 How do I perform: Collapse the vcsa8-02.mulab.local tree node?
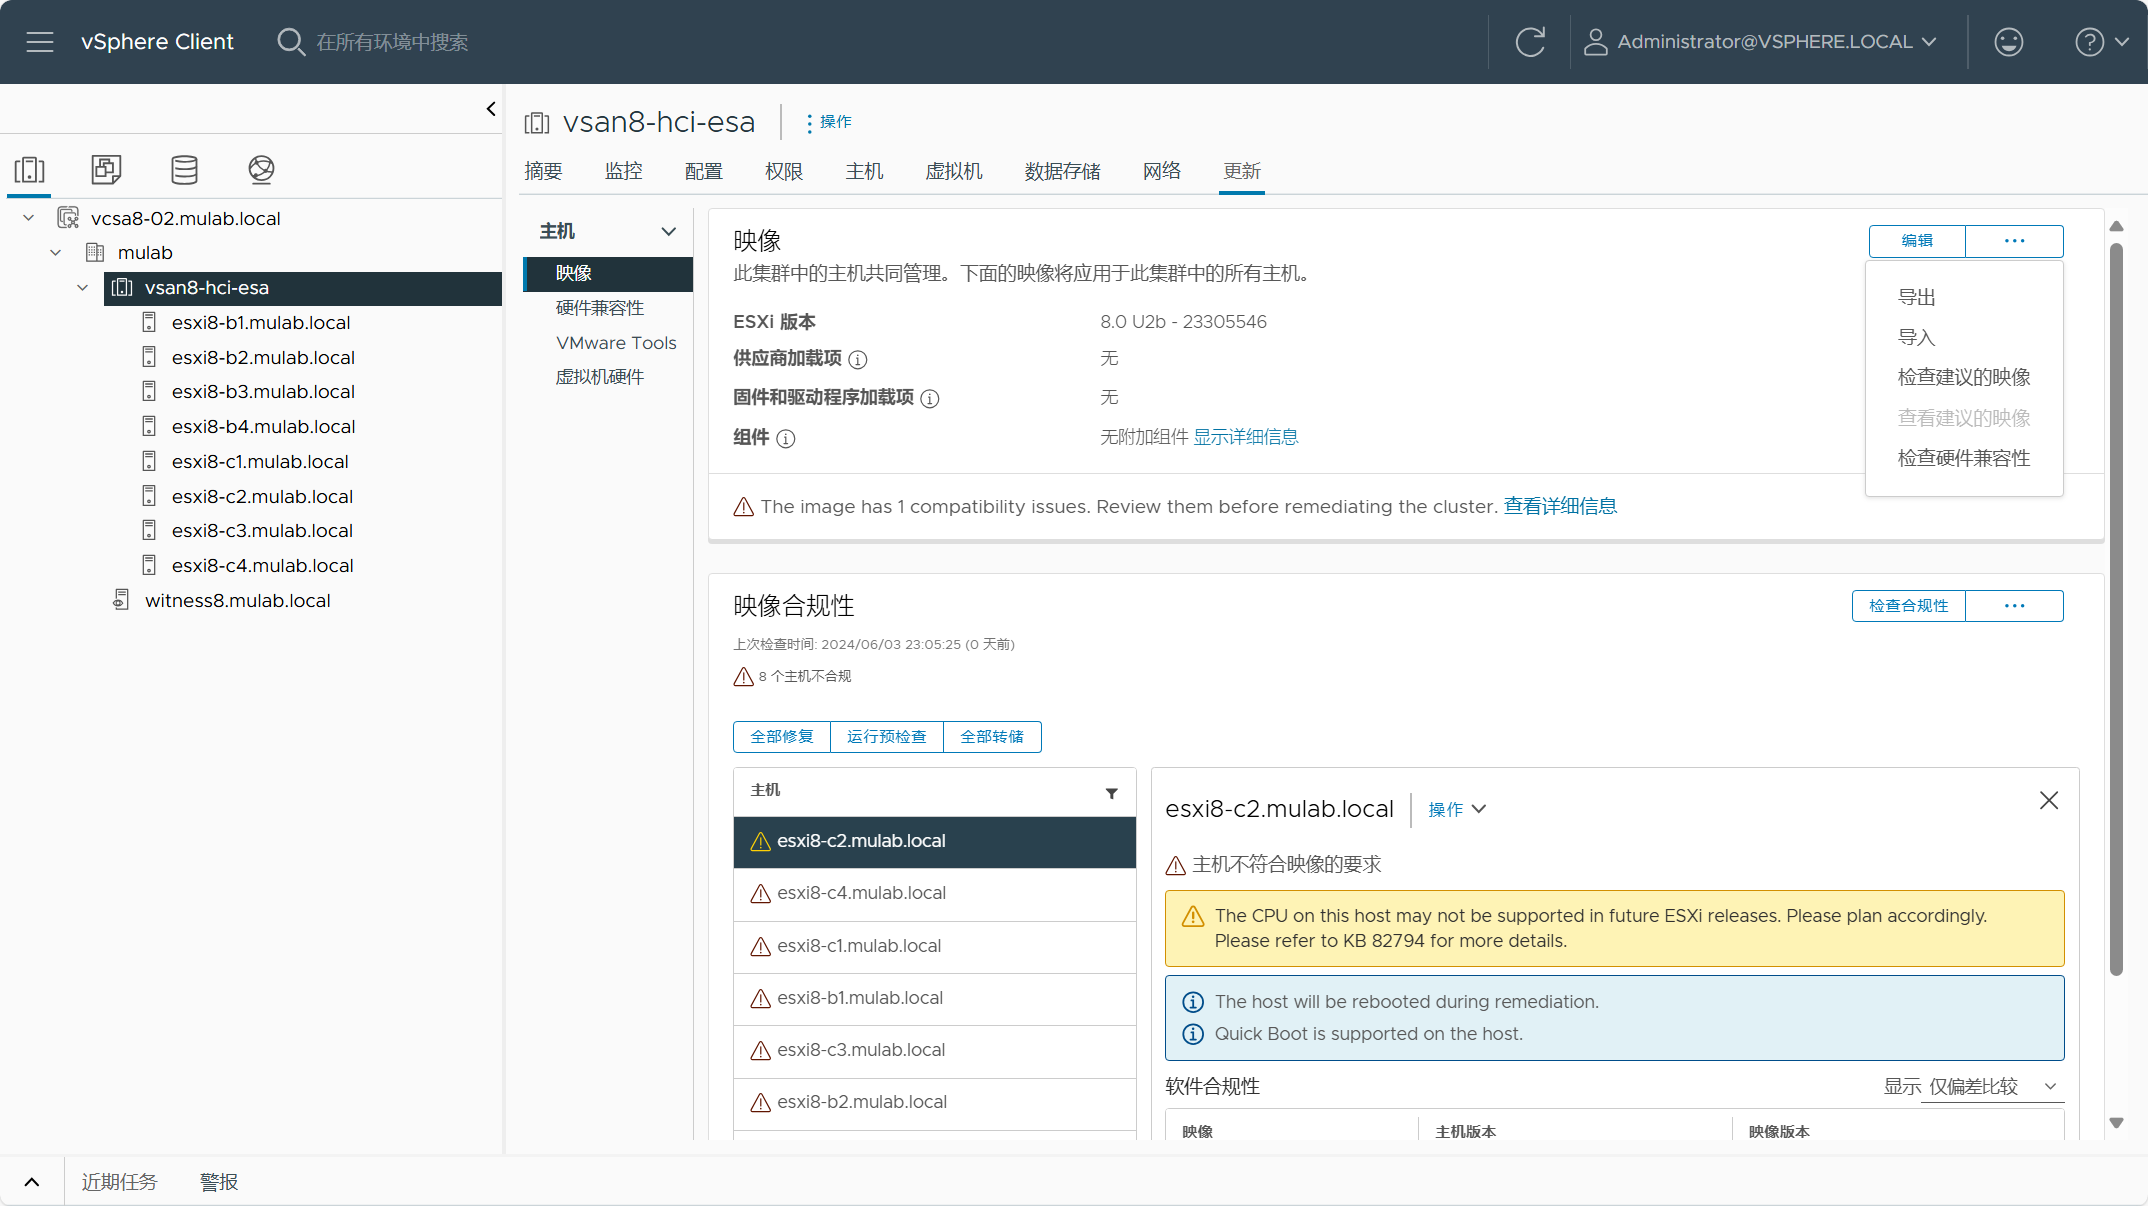click(29, 218)
